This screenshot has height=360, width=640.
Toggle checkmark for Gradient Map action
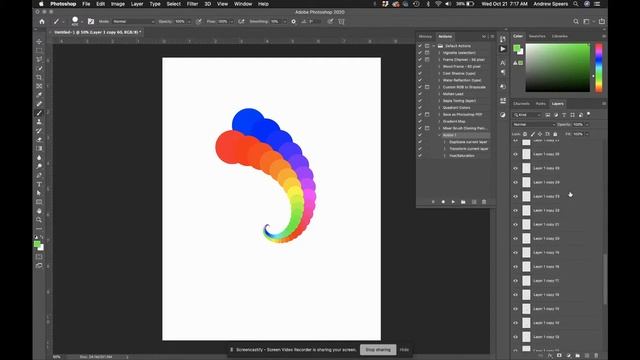tap(420, 121)
